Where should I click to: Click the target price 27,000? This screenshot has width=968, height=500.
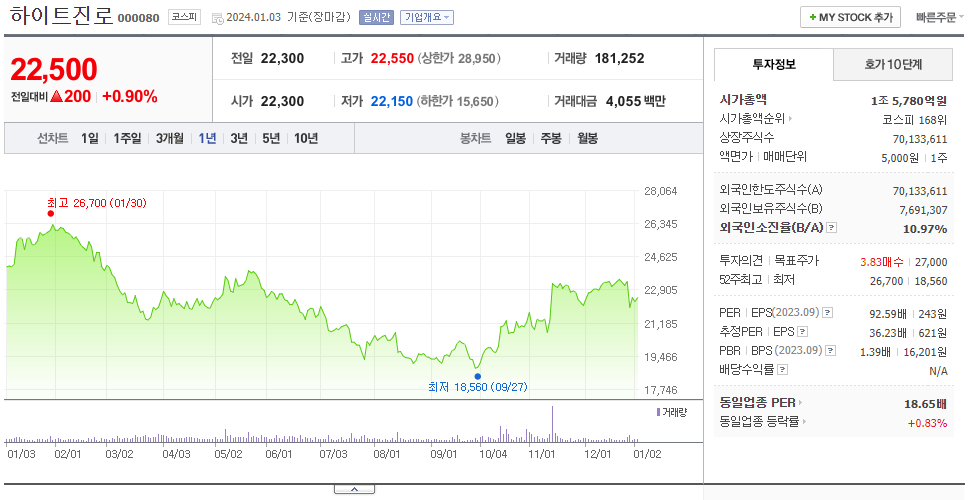[932, 262]
